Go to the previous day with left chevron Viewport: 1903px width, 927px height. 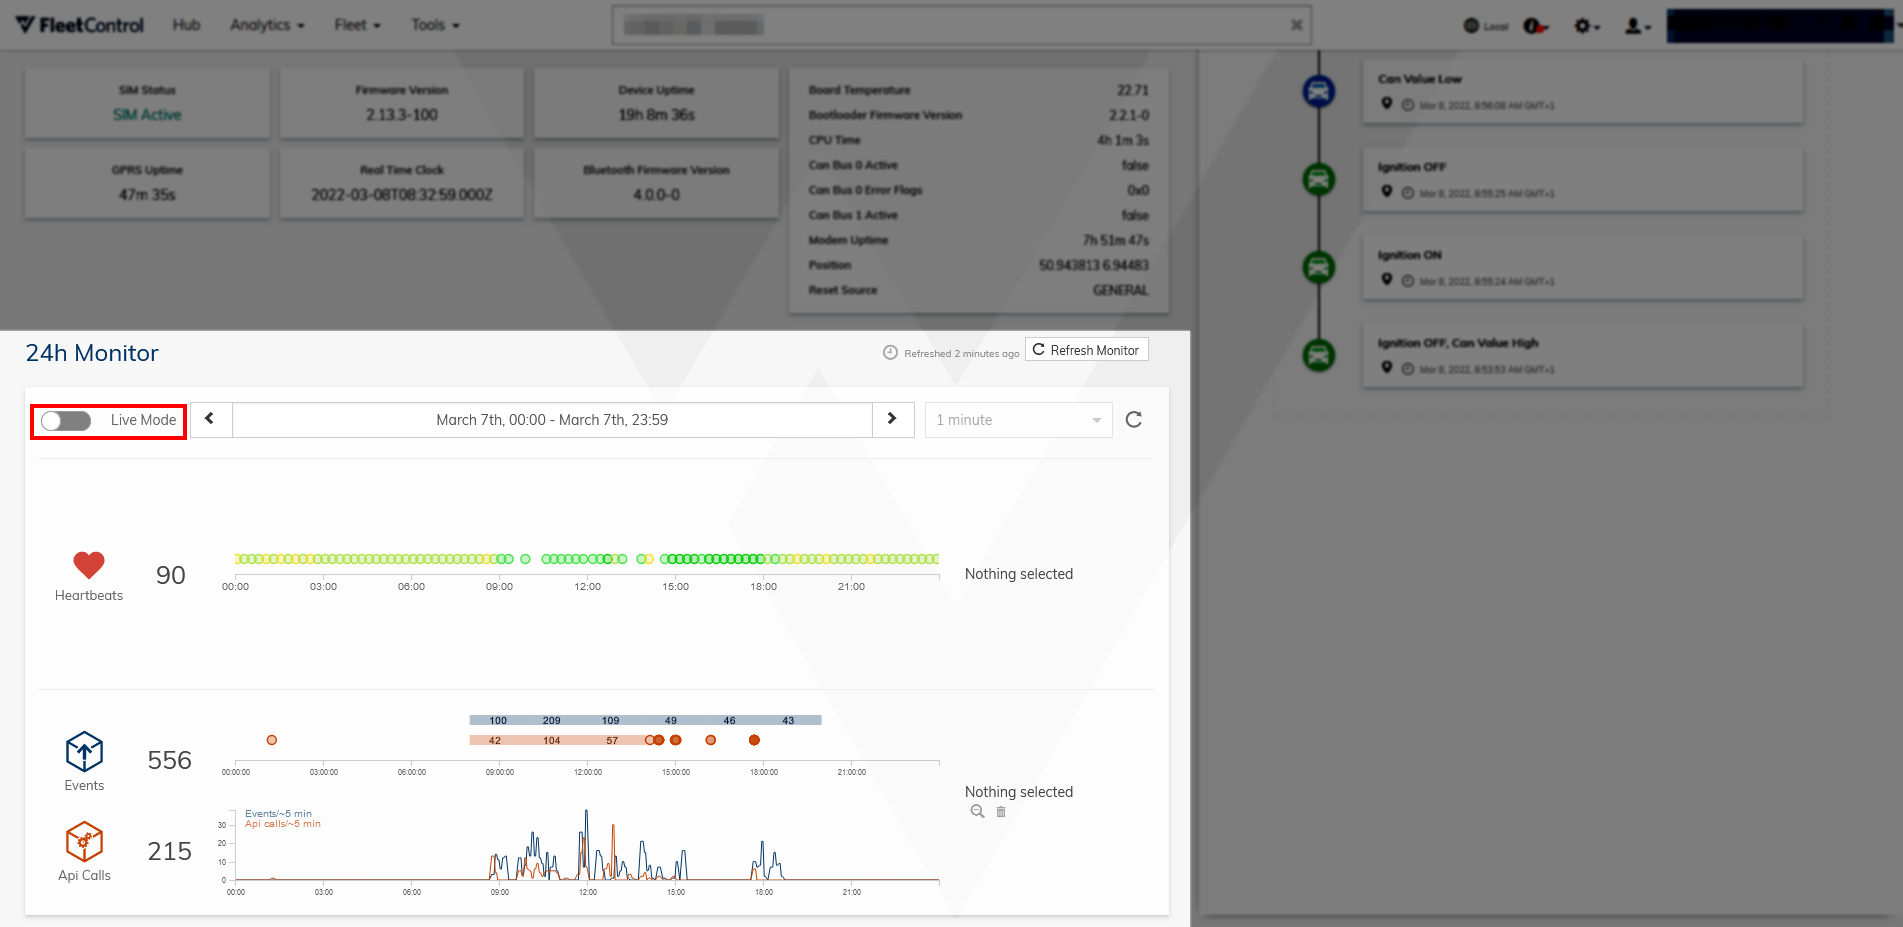[211, 420]
